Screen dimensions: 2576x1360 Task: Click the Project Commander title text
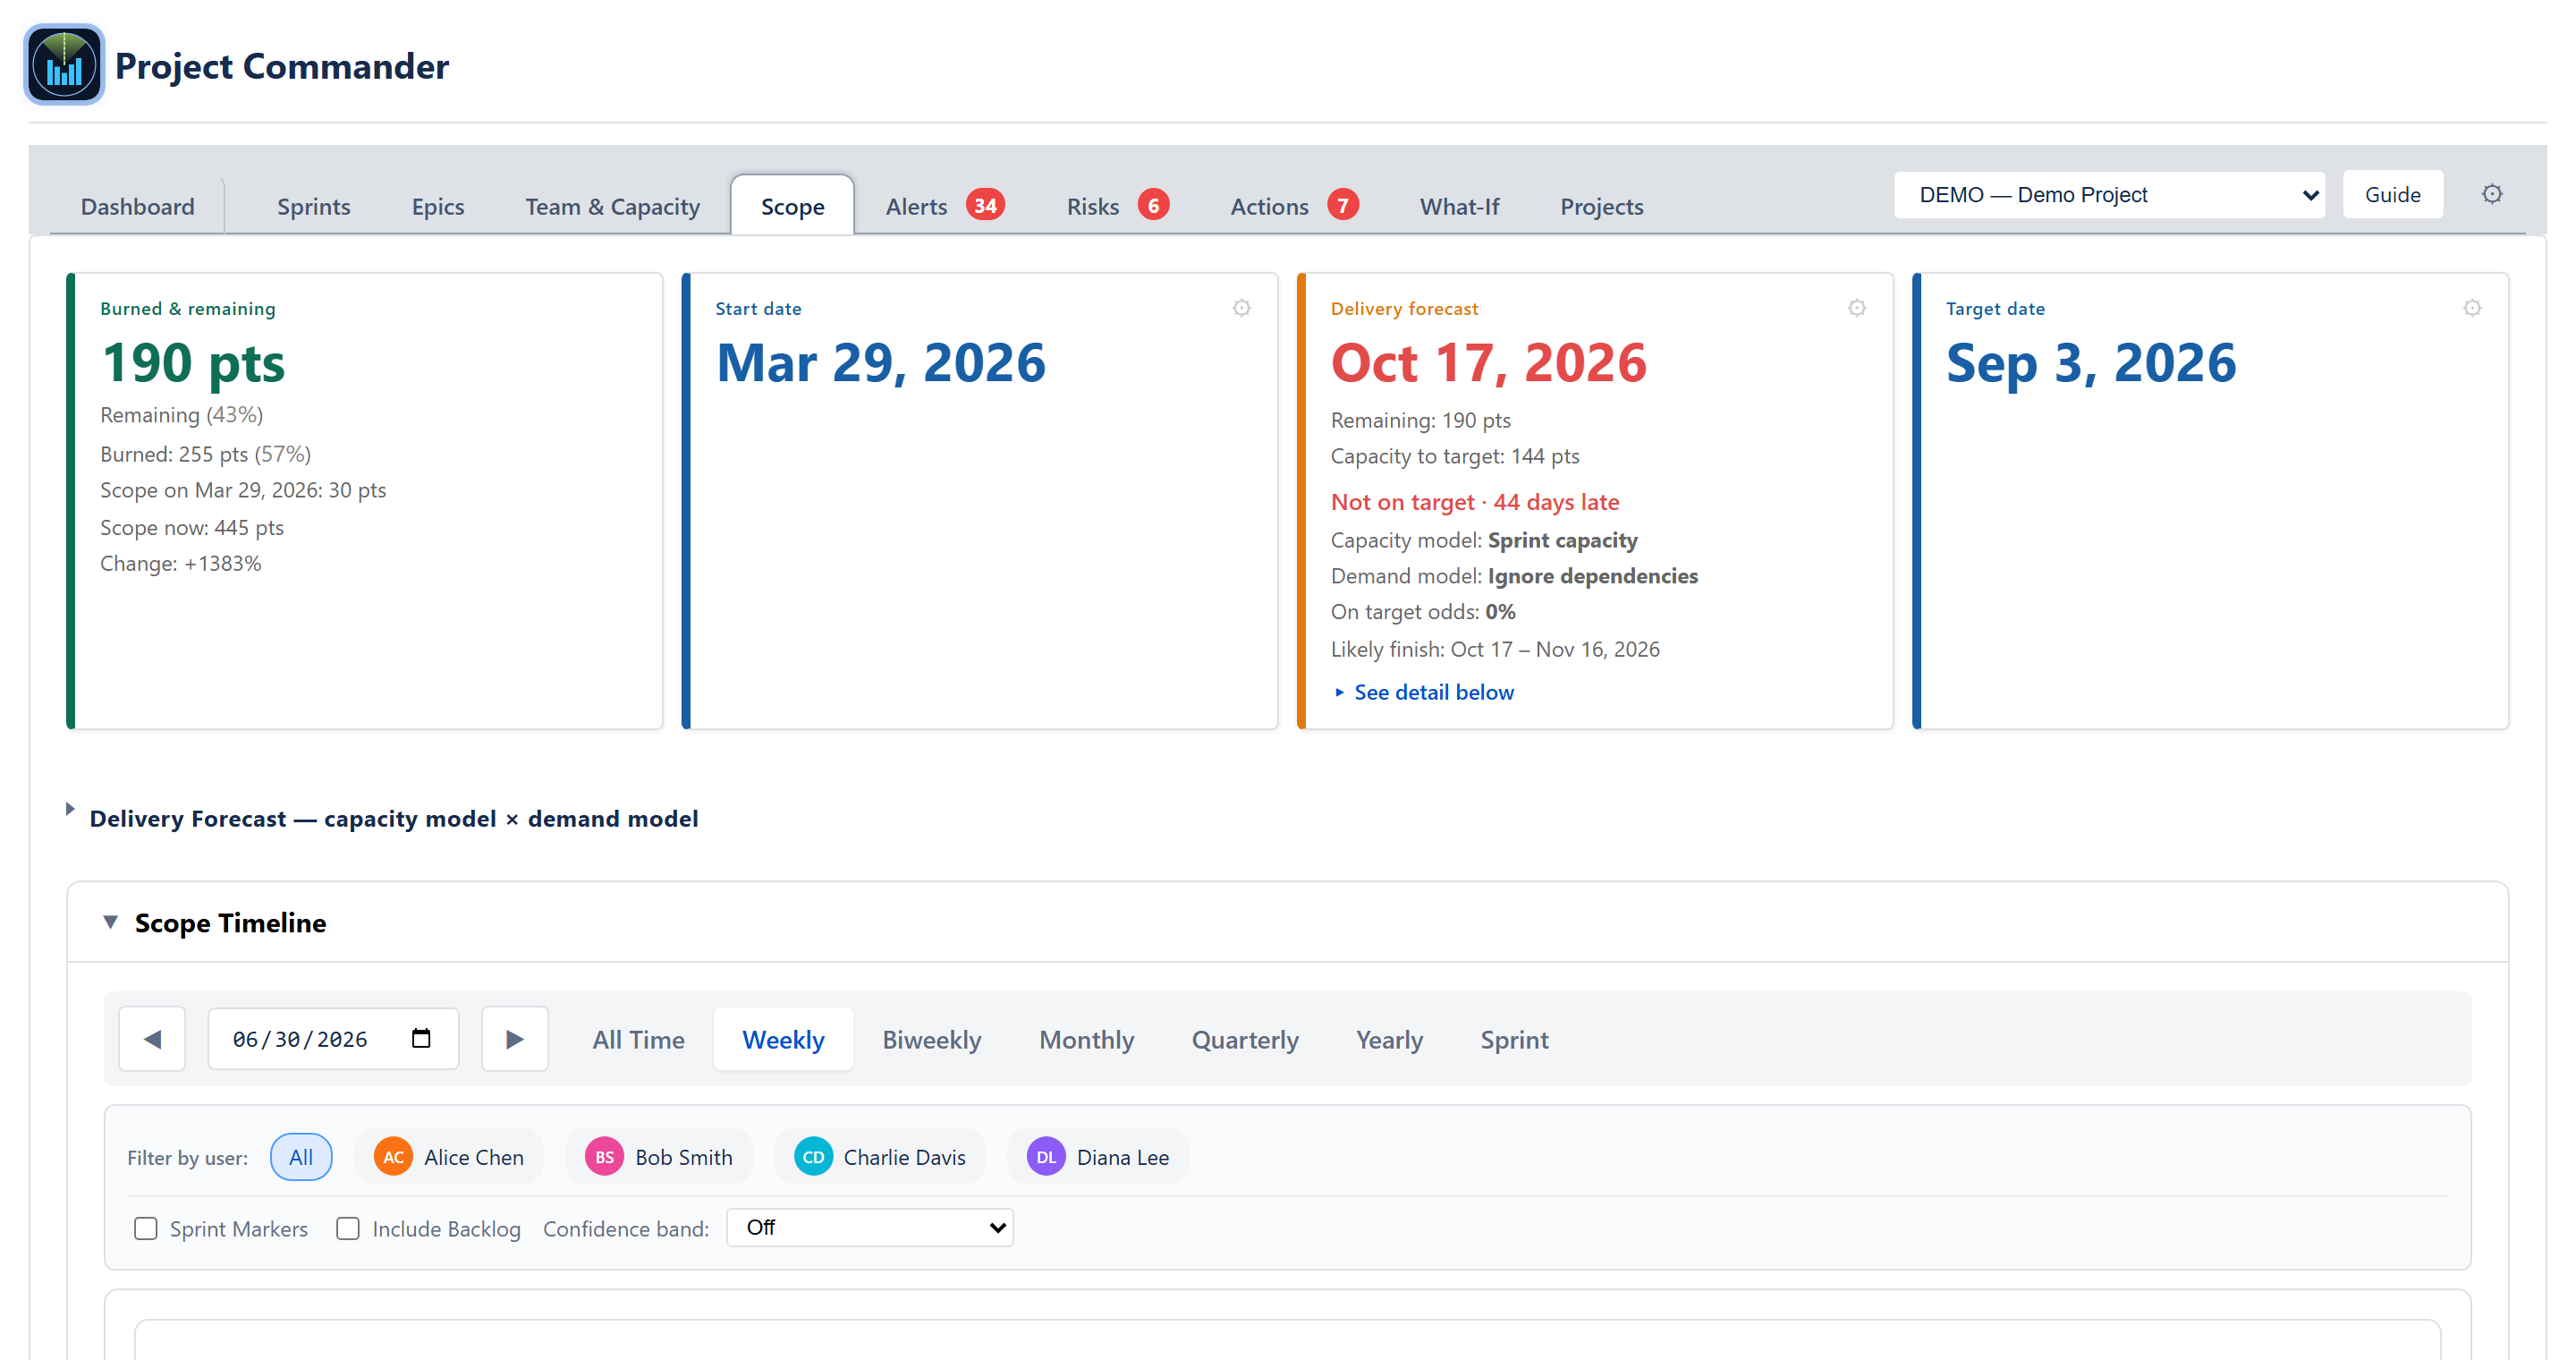pos(282,66)
